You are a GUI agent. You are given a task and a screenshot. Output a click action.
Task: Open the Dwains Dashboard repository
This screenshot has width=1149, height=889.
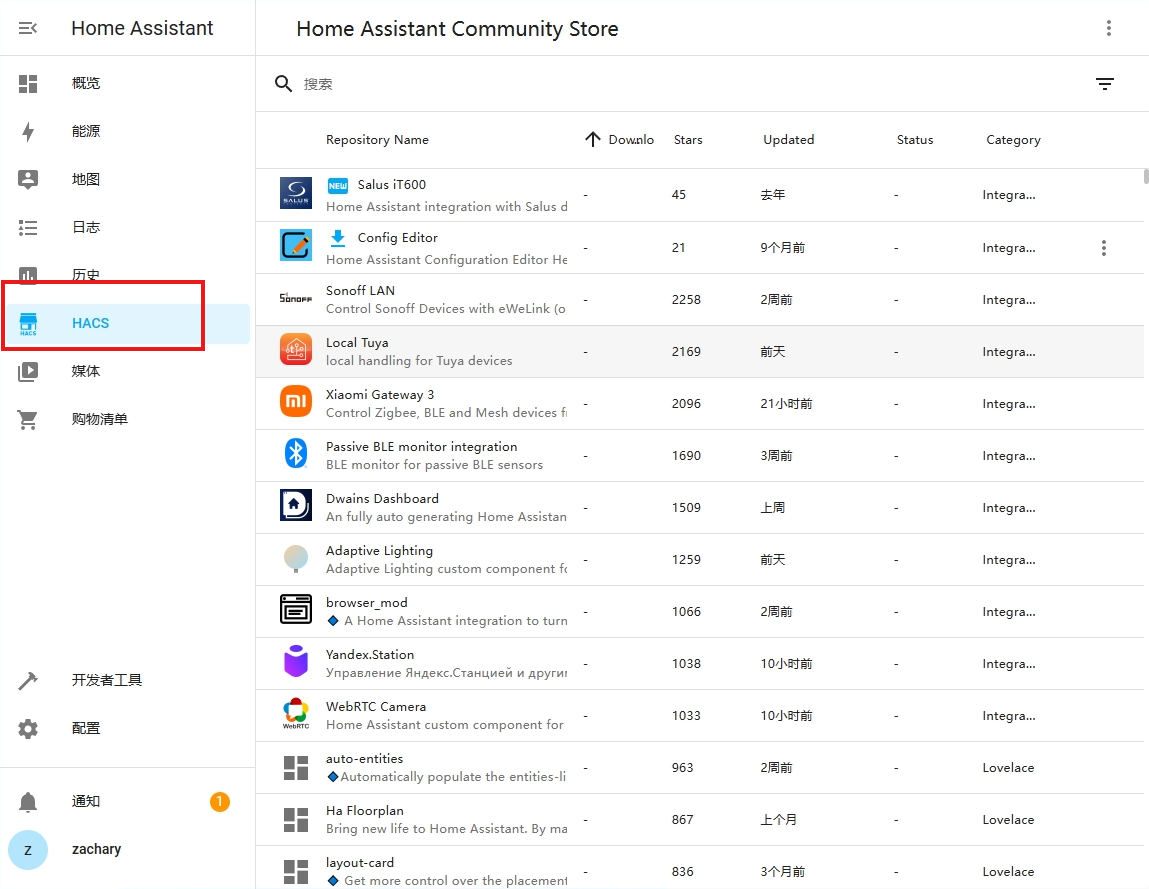pyautogui.click(x=382, y=498)
